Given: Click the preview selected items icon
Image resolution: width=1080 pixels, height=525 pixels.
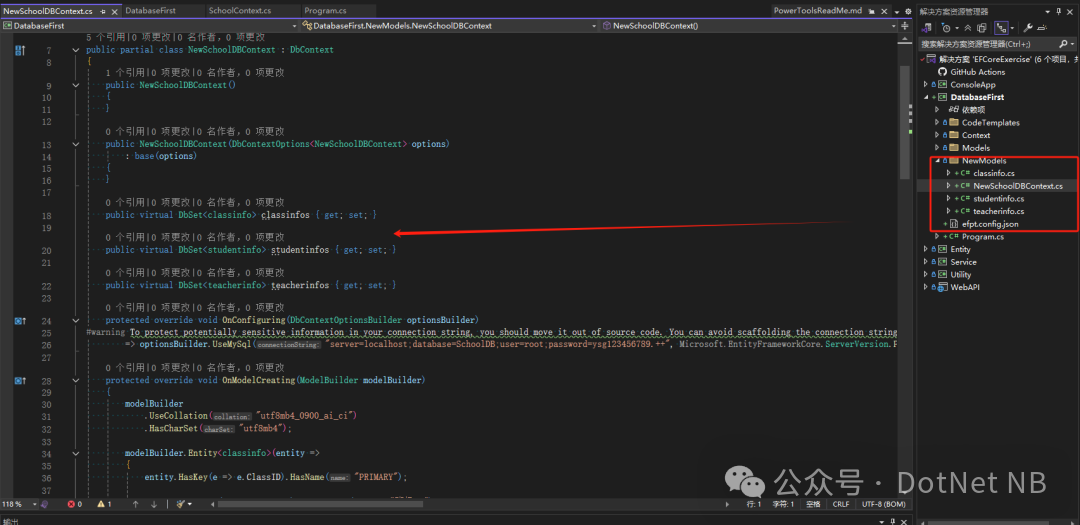Looking at the screenshot, I should pos(1041,28).
